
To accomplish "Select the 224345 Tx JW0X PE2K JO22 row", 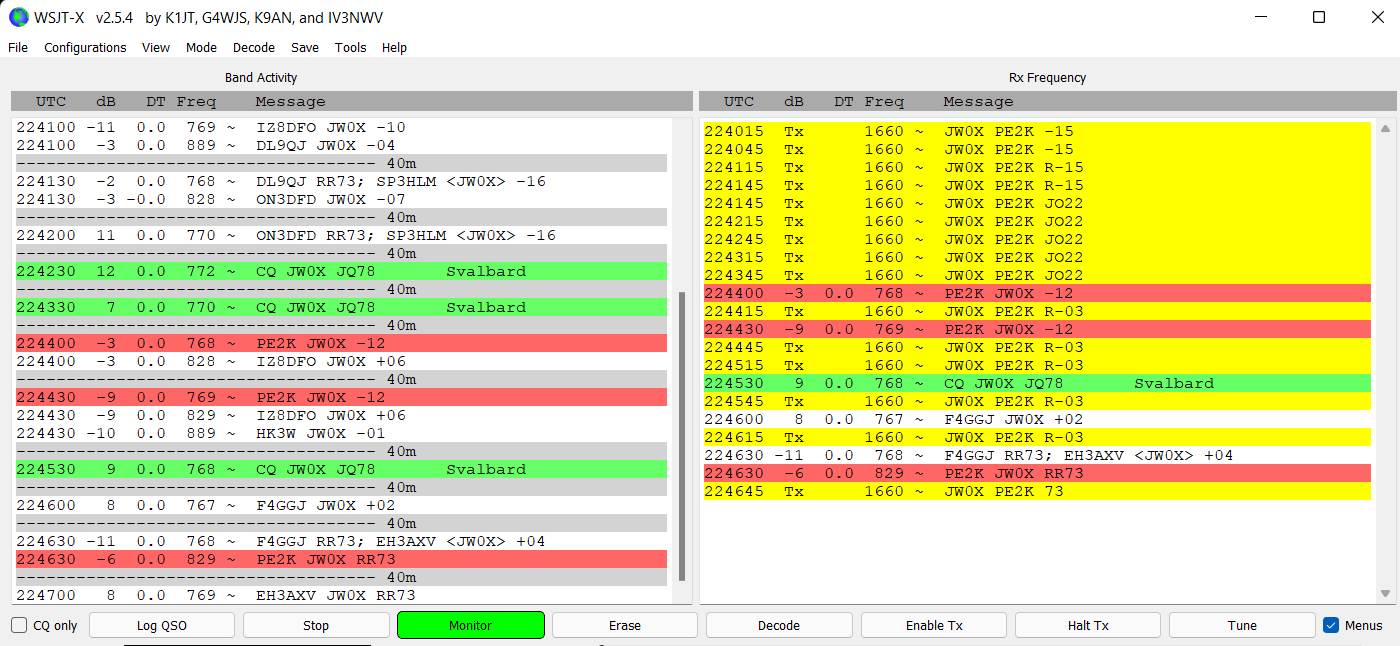I will 1037,275.
